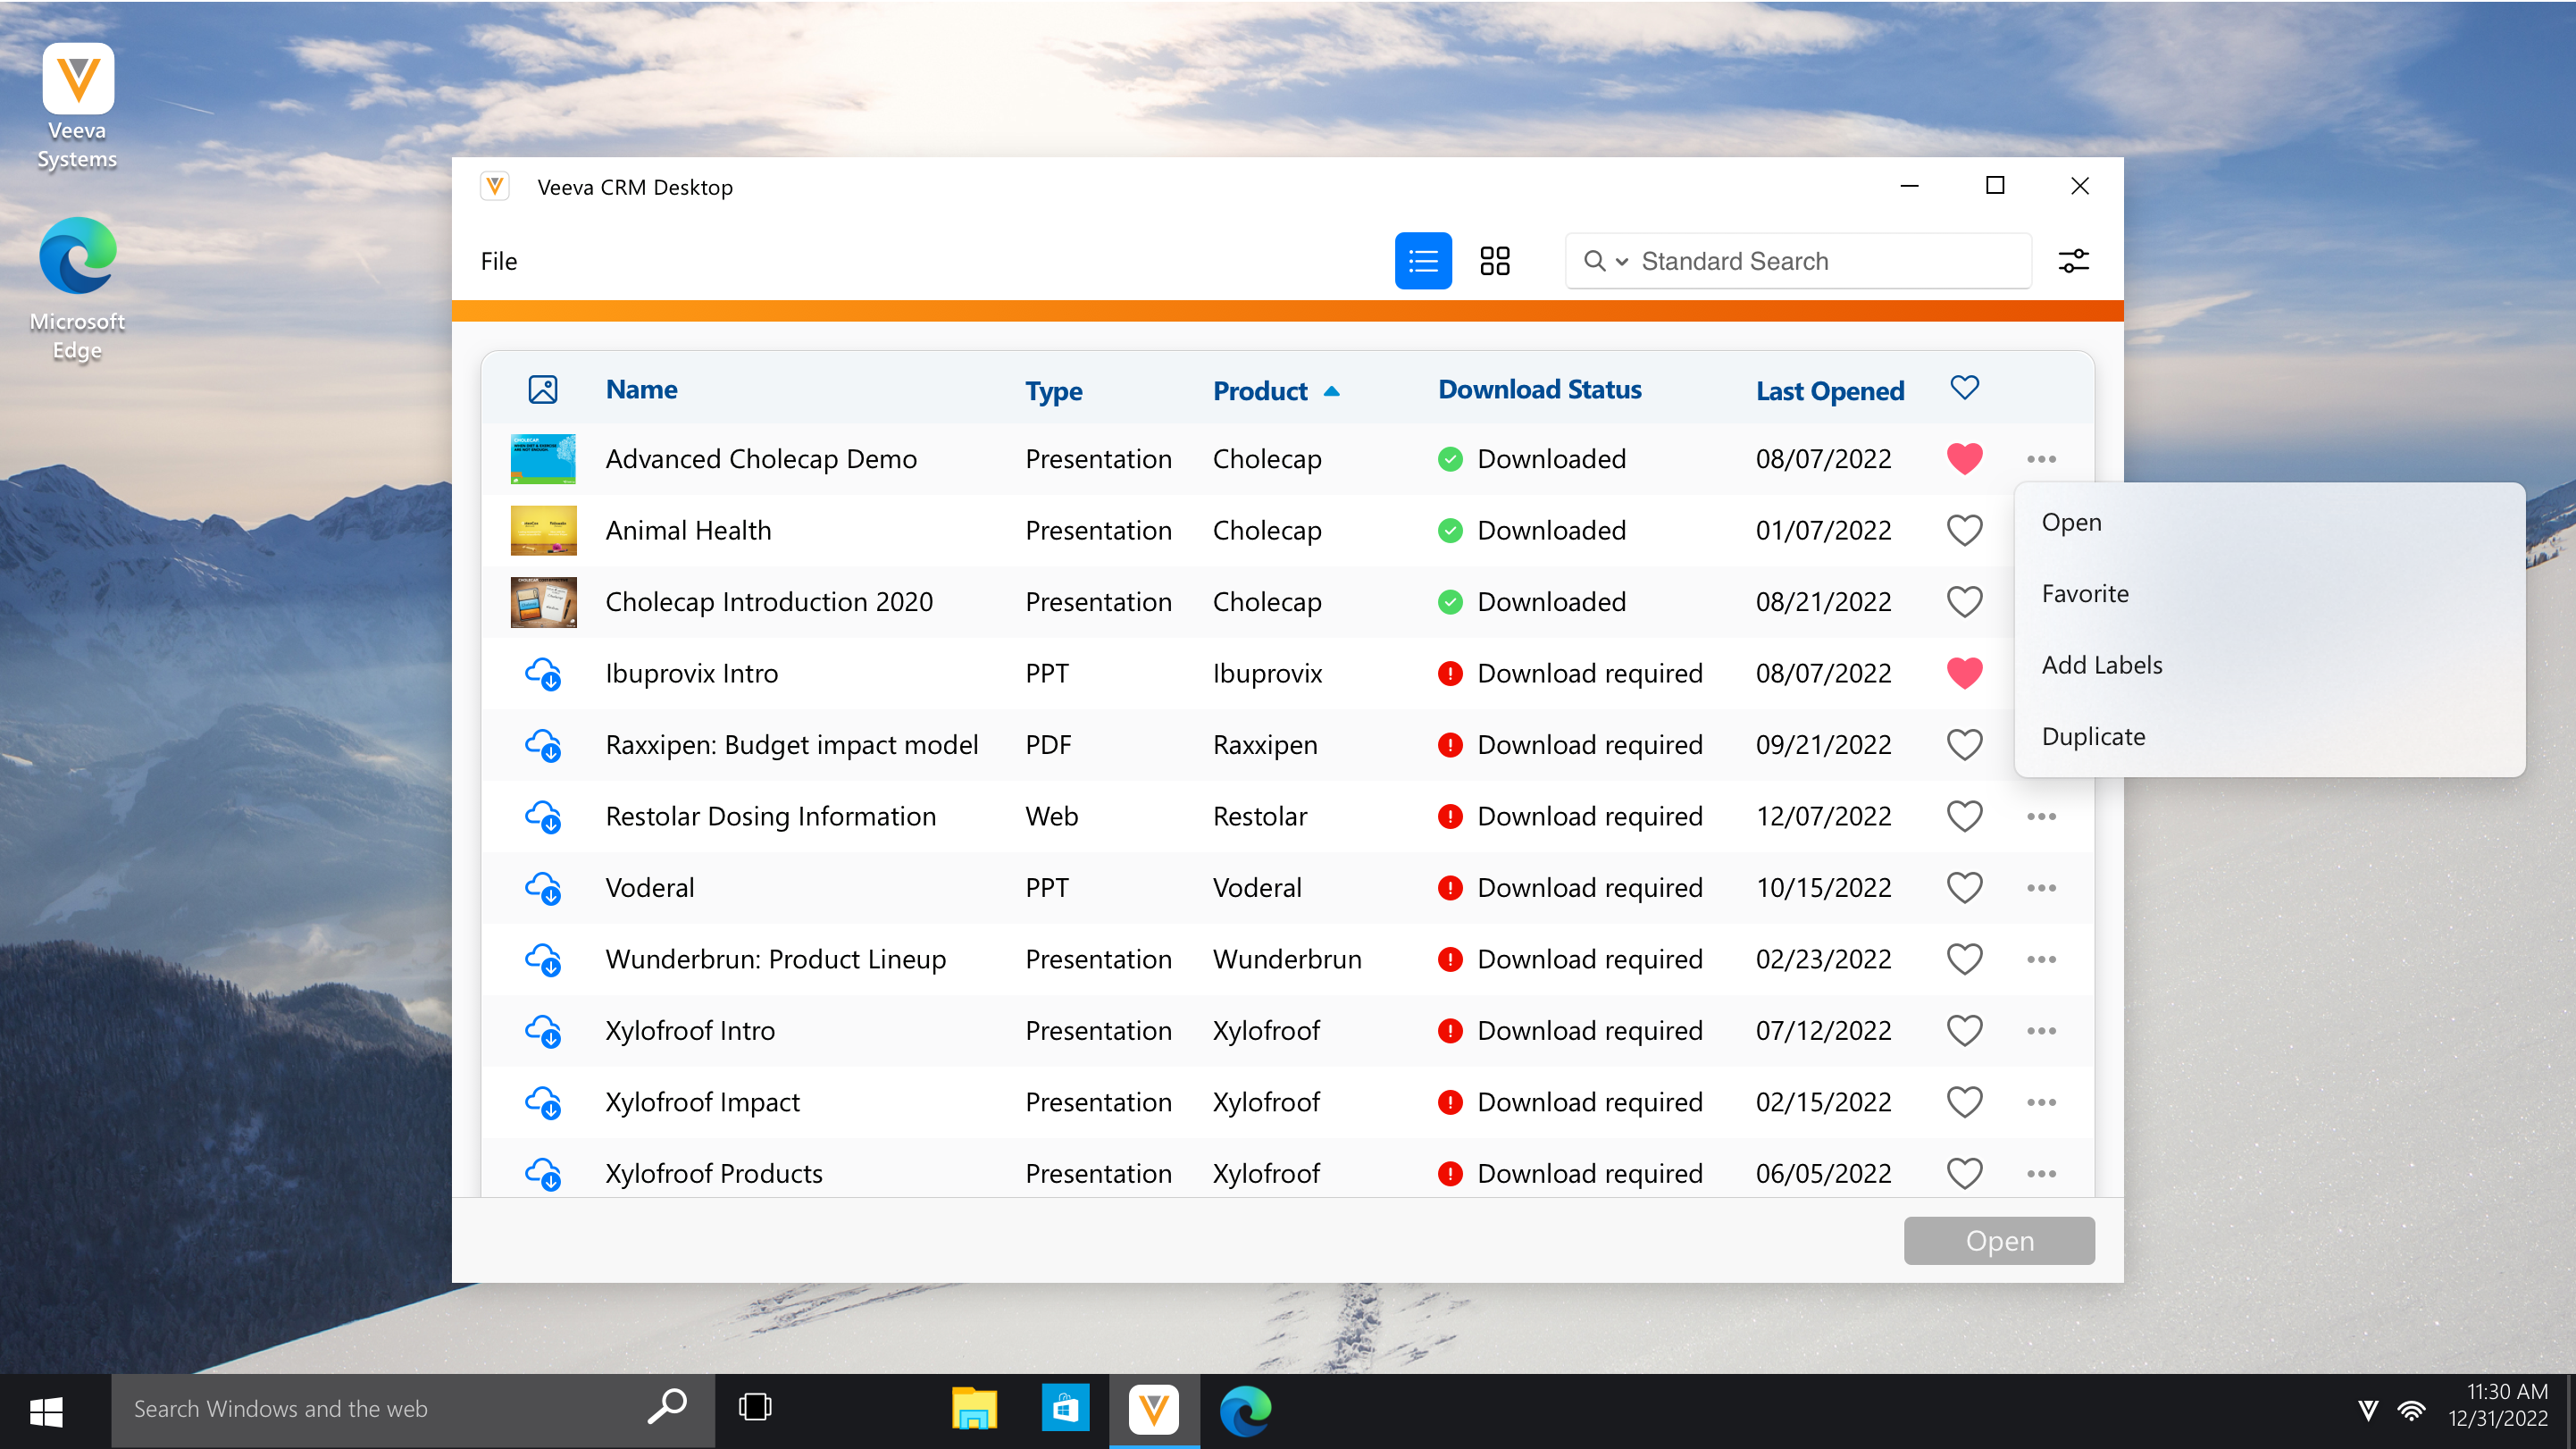Select Duplicate in the context menu
2576x1449 pixels.
pos(2093,736)
